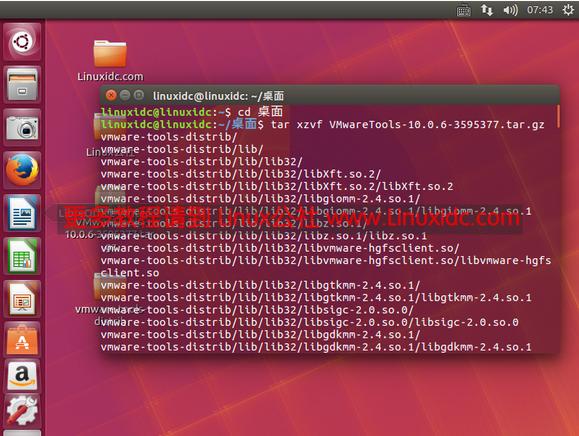Open the sound volume indicator
This screenshot has width=579, height=436.
[510, 10]
